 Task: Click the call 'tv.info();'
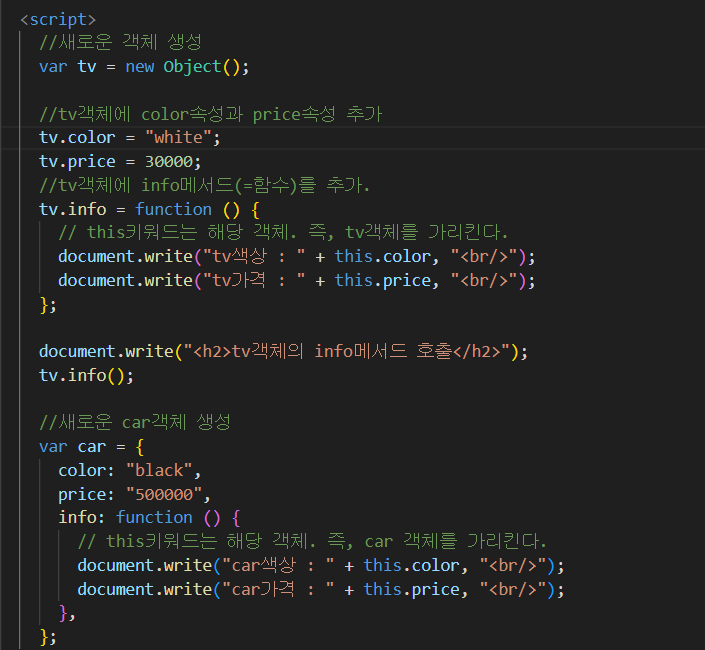[86, 375]
